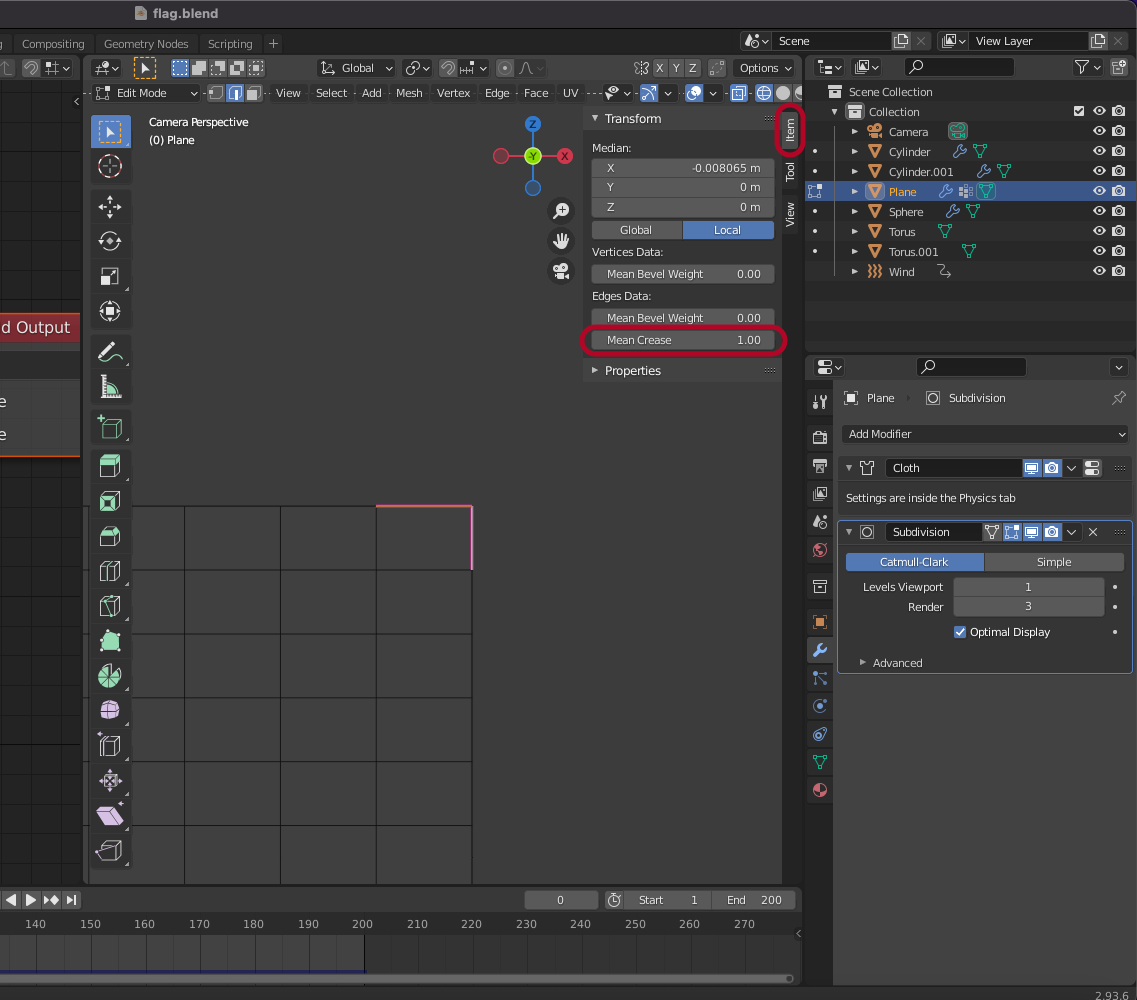
Task: Collapse the Cloth modifier panel
Action: click(849, 468)
